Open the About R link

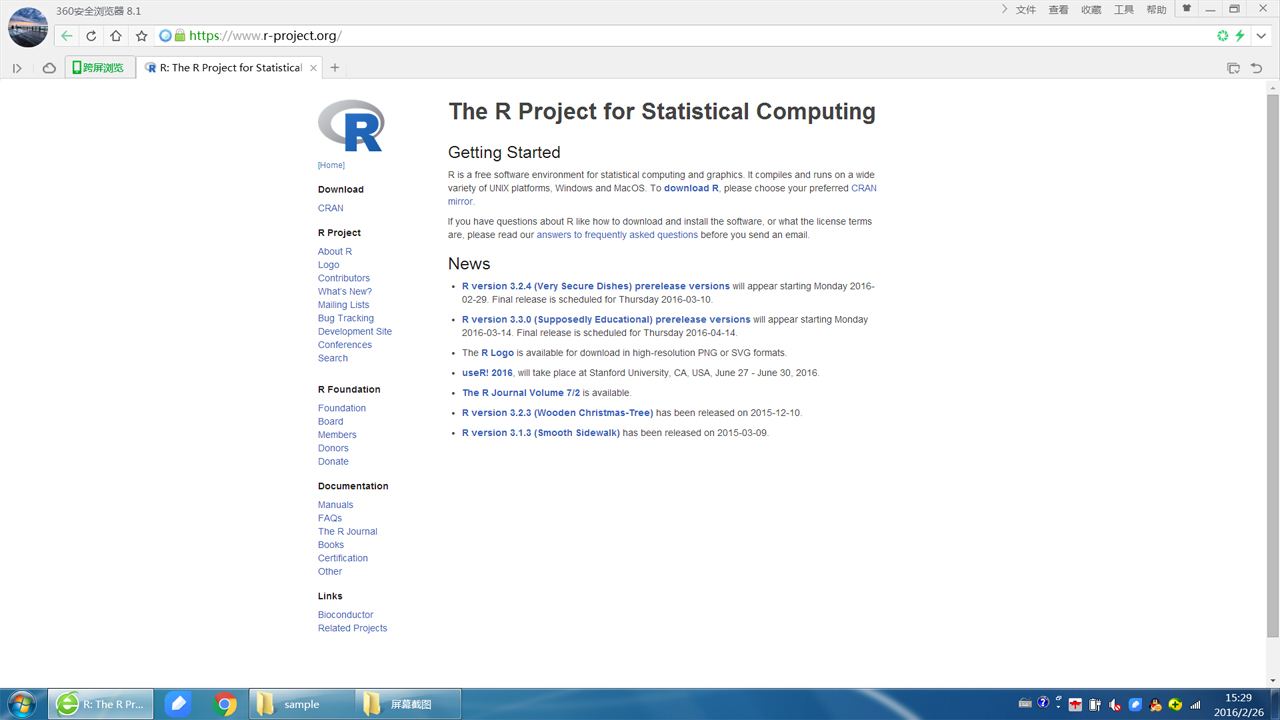point(335,252)
